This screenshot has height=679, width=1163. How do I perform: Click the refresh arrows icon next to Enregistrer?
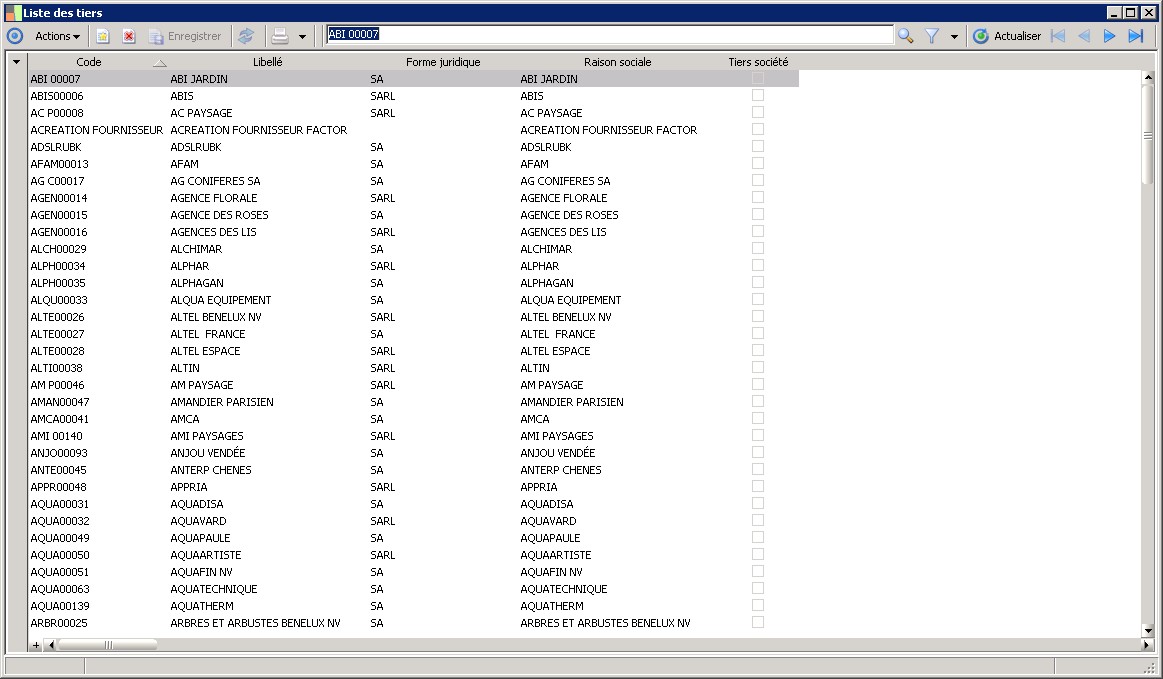(246, 36)
